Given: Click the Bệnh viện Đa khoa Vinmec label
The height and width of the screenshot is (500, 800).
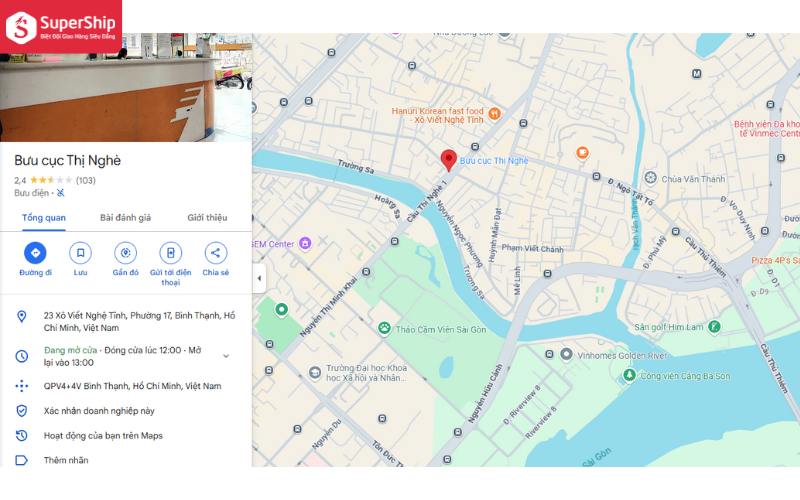Looking at the screenshot, I should [767, 129].
